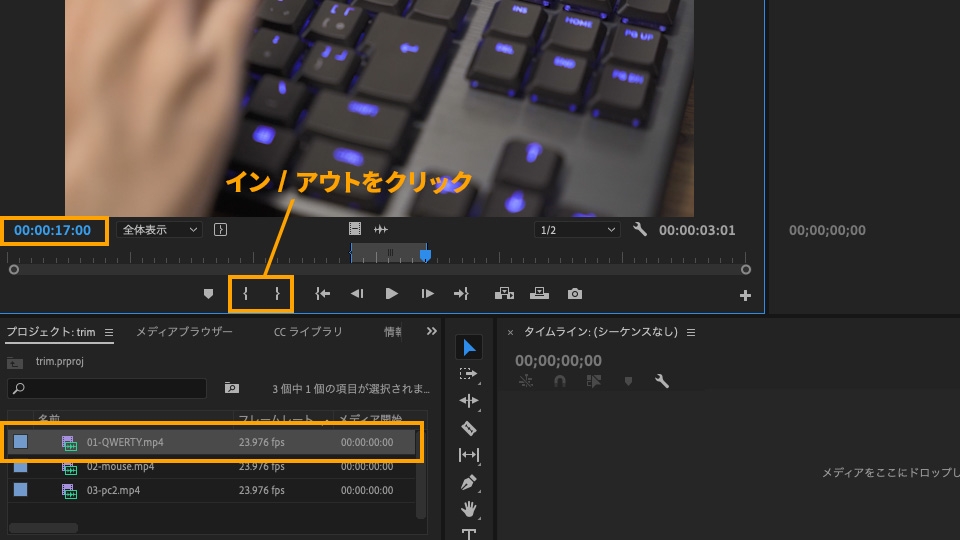This screenshot has height=540, width=960.
Task: Select the Hand tool
Action: (469, 509)
